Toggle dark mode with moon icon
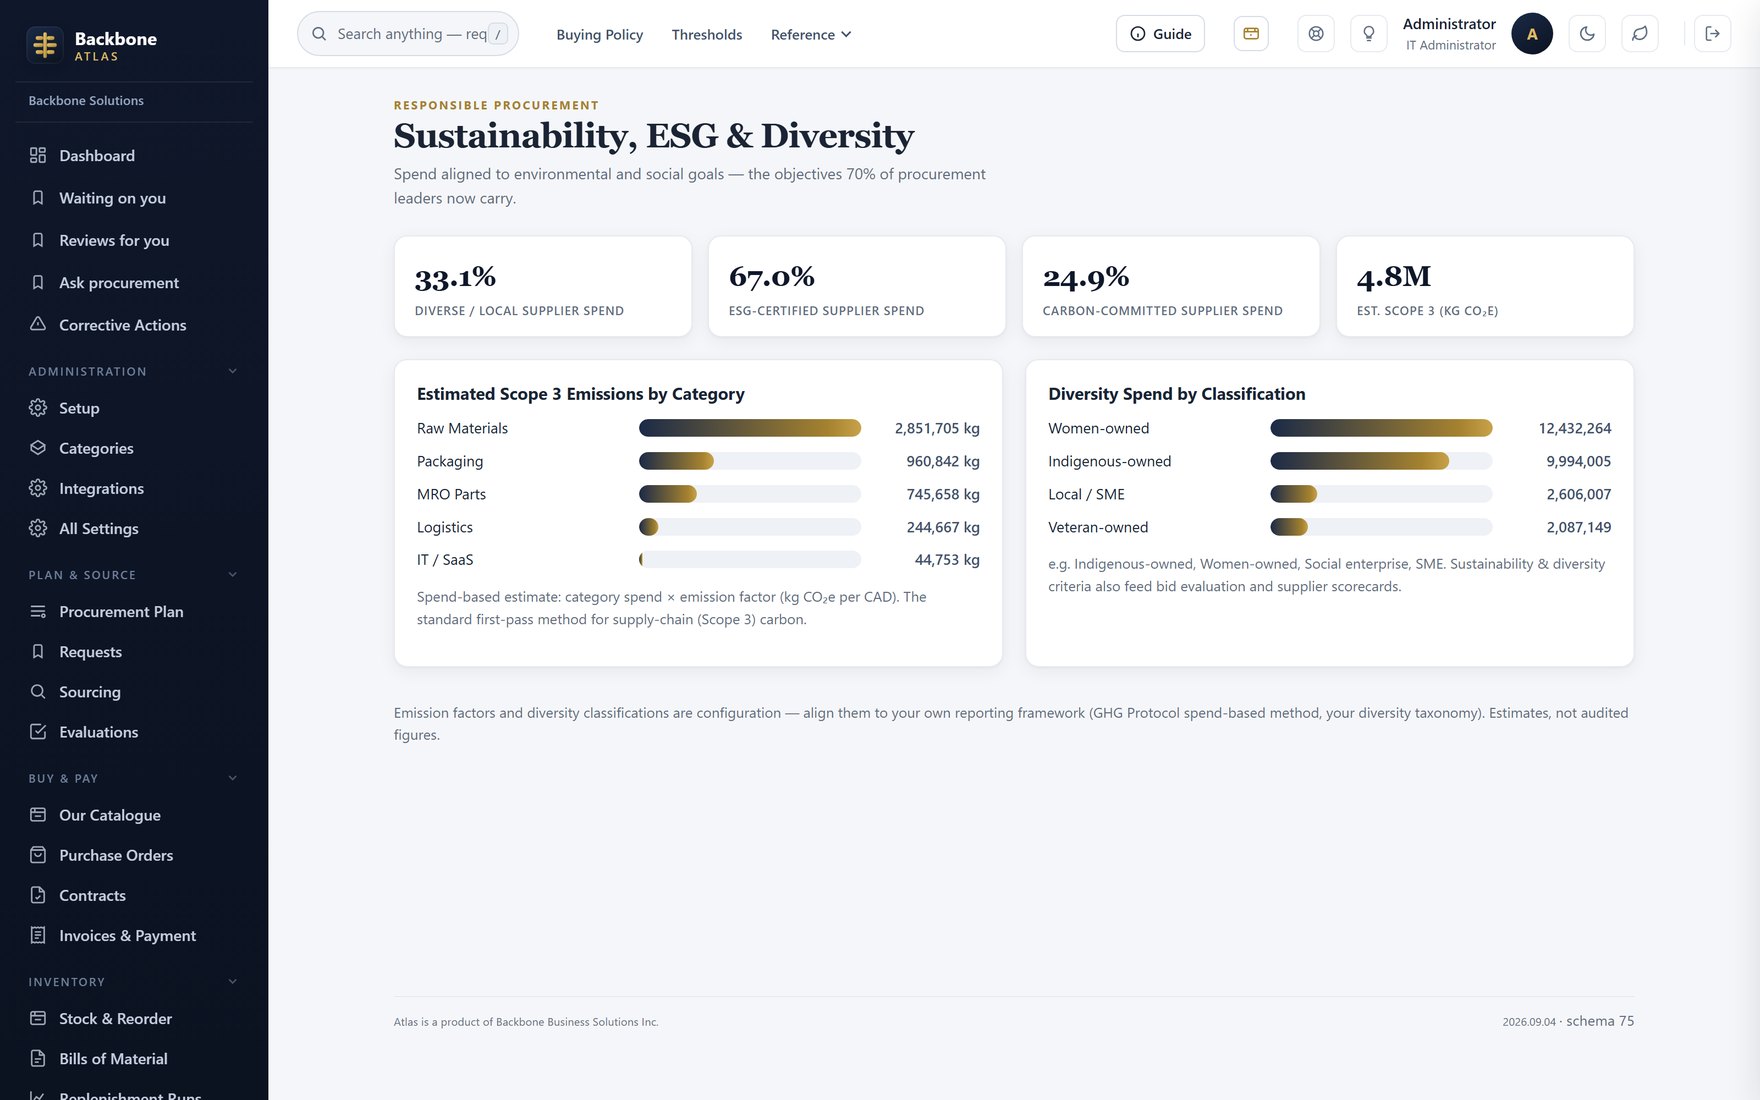 click(x=1587, y=34)
